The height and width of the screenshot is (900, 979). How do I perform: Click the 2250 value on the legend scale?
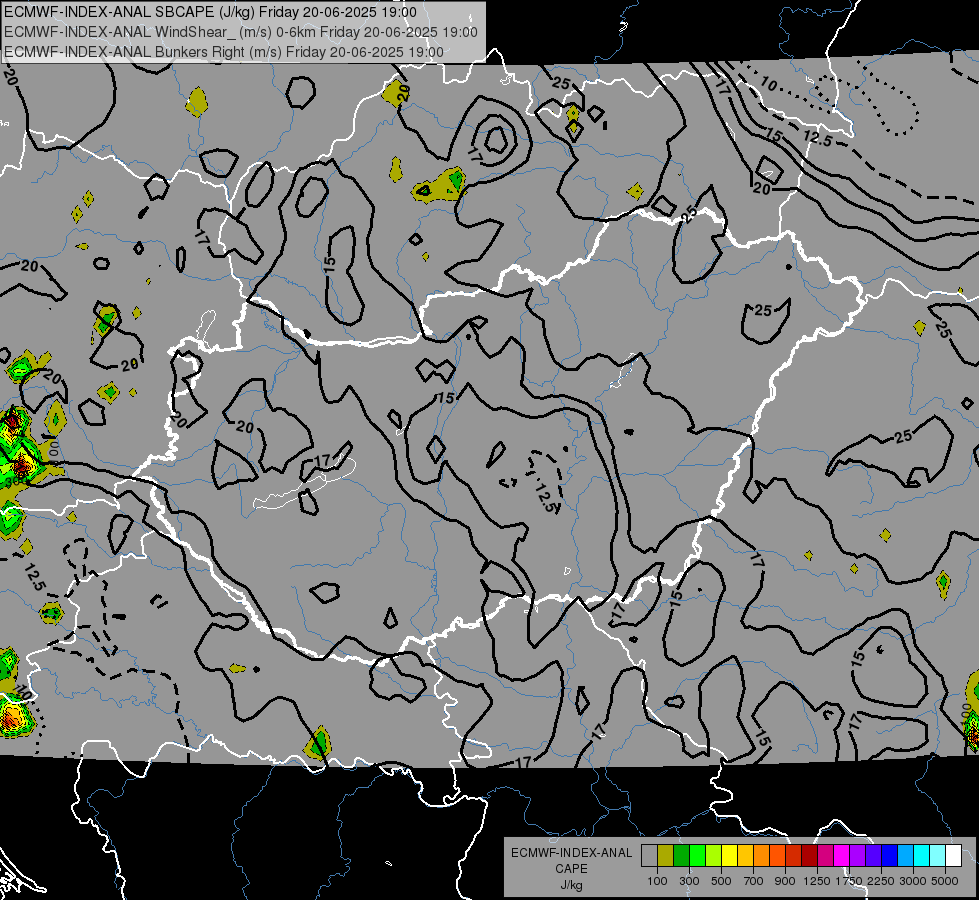[882, 881]
